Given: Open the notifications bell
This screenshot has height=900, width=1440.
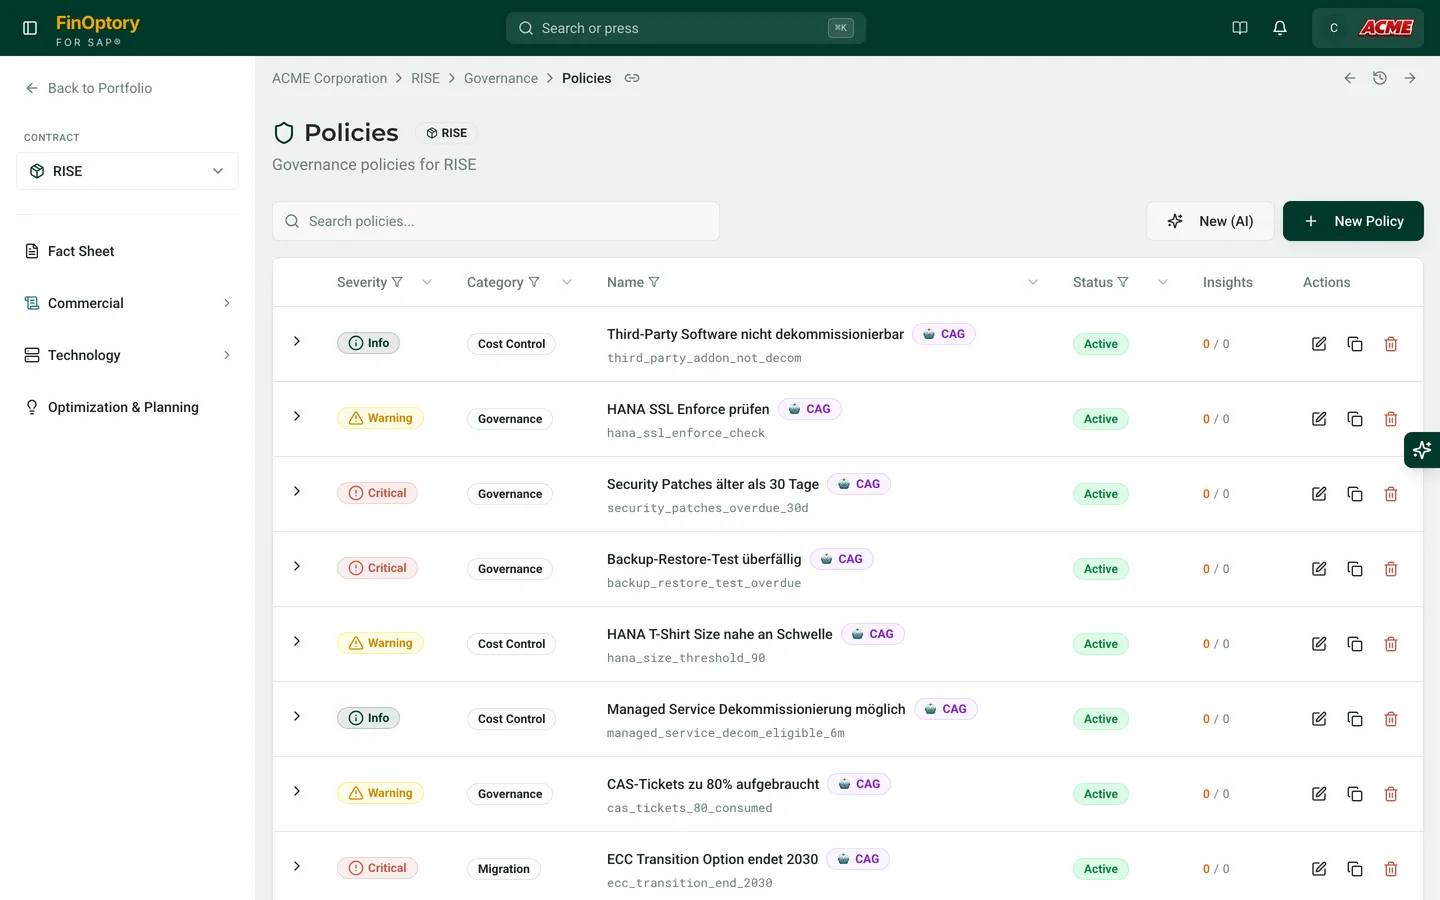Looking at the screenshot, I should (1280, 28).
